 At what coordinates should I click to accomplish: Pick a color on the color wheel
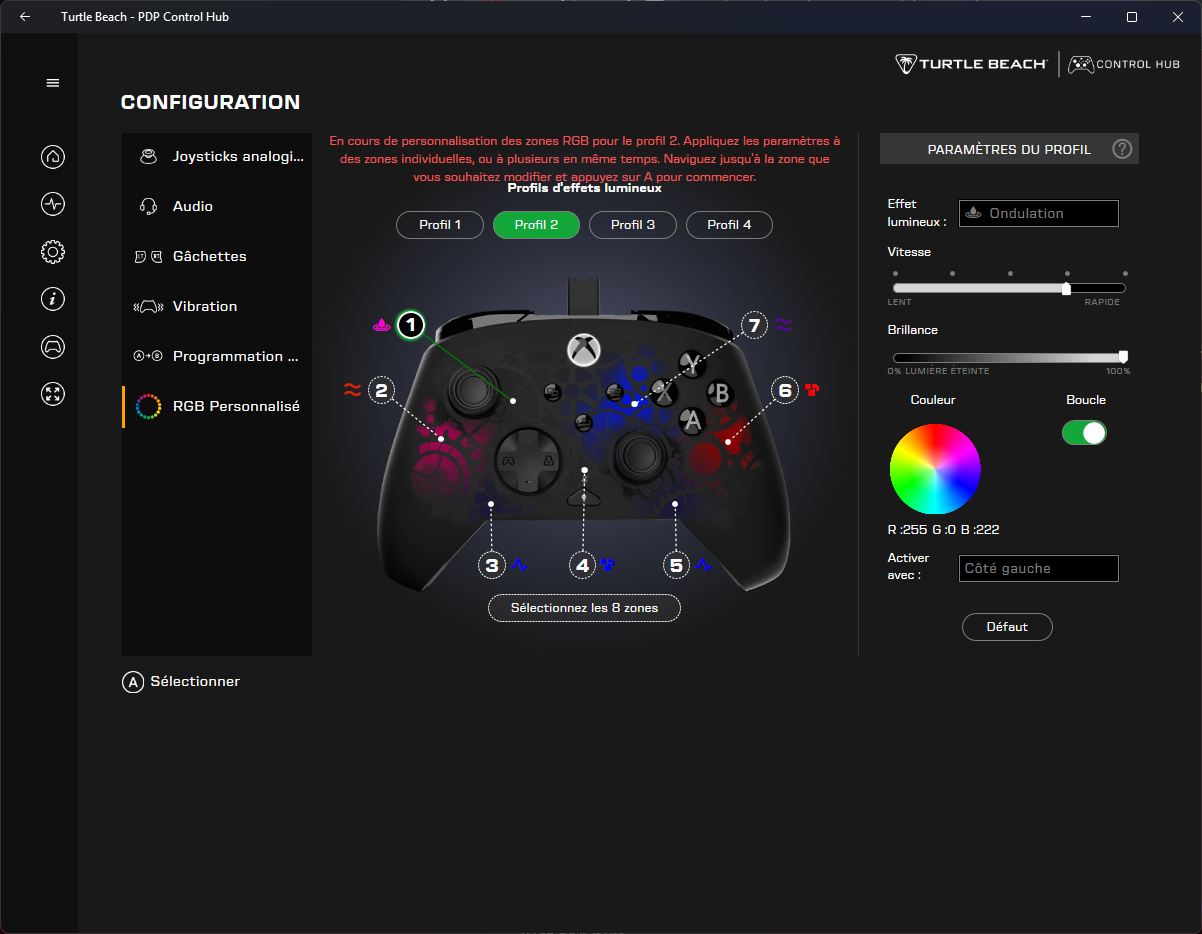click(935, 468)
